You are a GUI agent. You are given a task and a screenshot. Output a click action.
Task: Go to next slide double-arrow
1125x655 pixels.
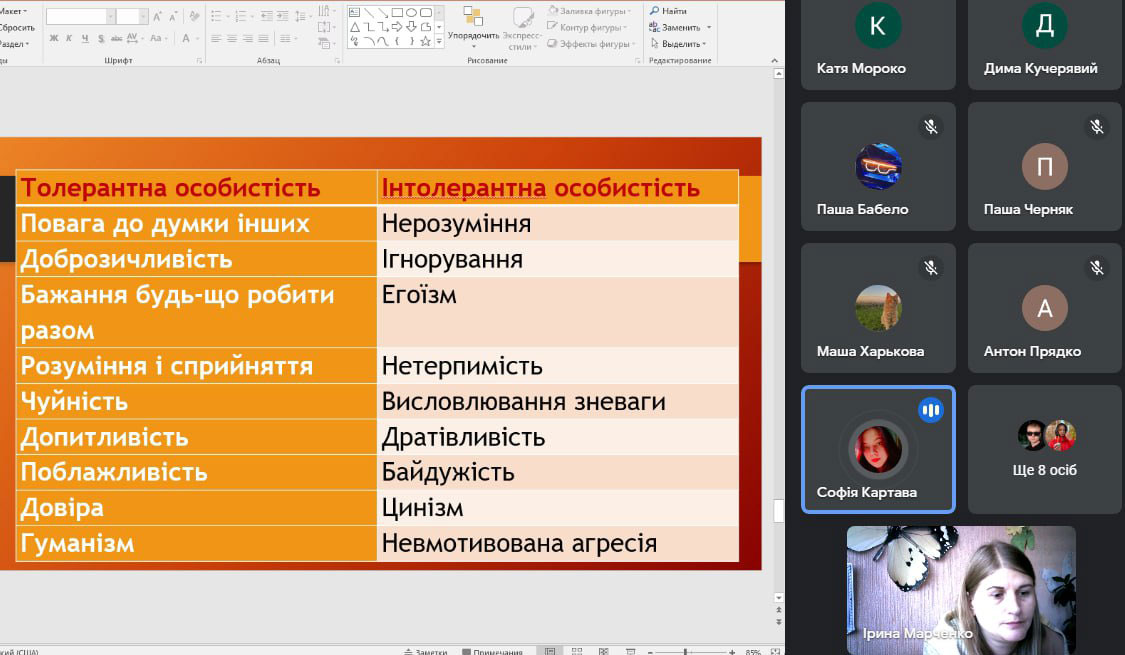[x=779, y=622]
